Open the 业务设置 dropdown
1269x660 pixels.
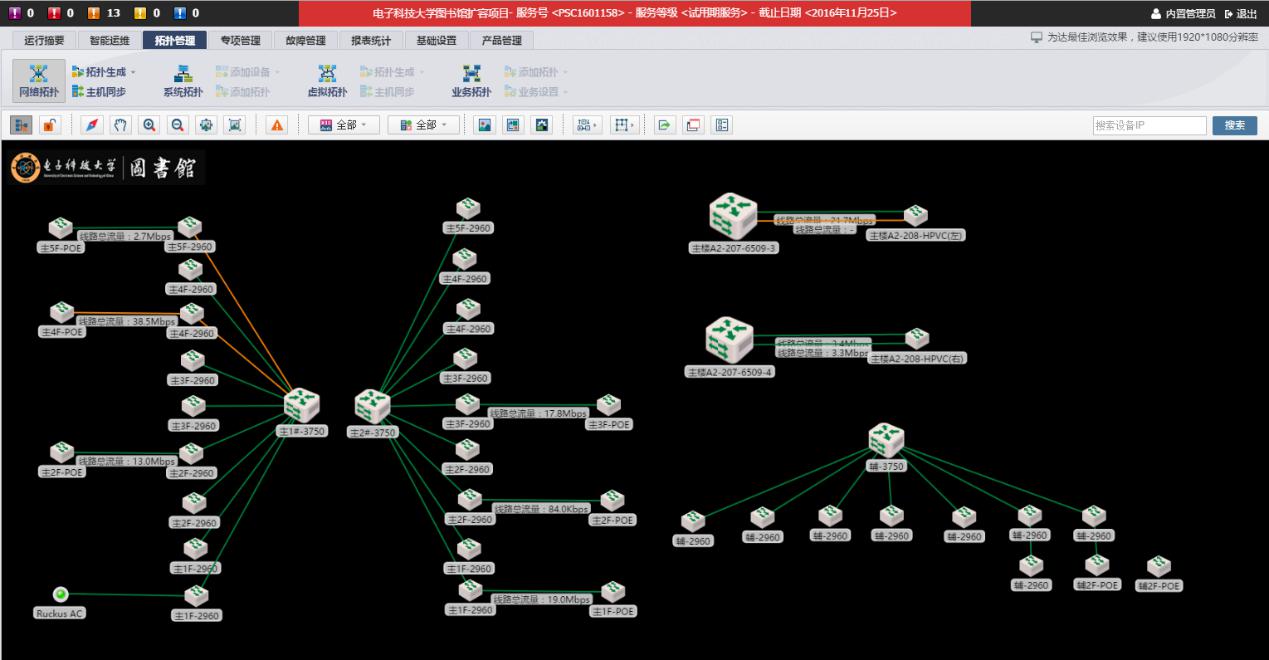click(x=537, y=91)
